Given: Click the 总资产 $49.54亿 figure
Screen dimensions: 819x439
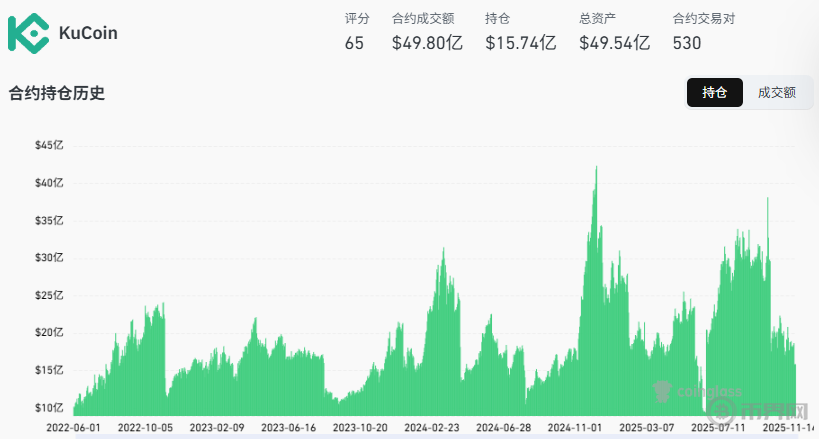Looking at the screenshot, I should point(614,43).
